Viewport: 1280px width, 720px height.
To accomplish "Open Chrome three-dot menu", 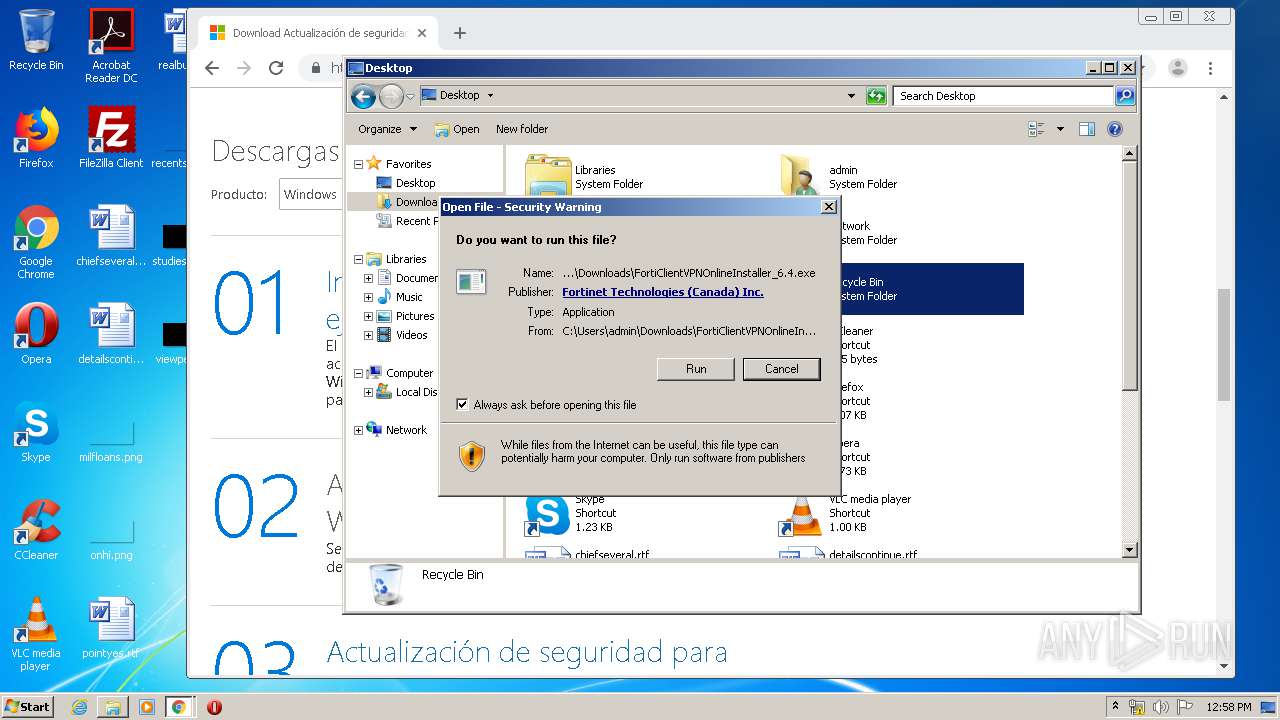I will coord(1210,68).
